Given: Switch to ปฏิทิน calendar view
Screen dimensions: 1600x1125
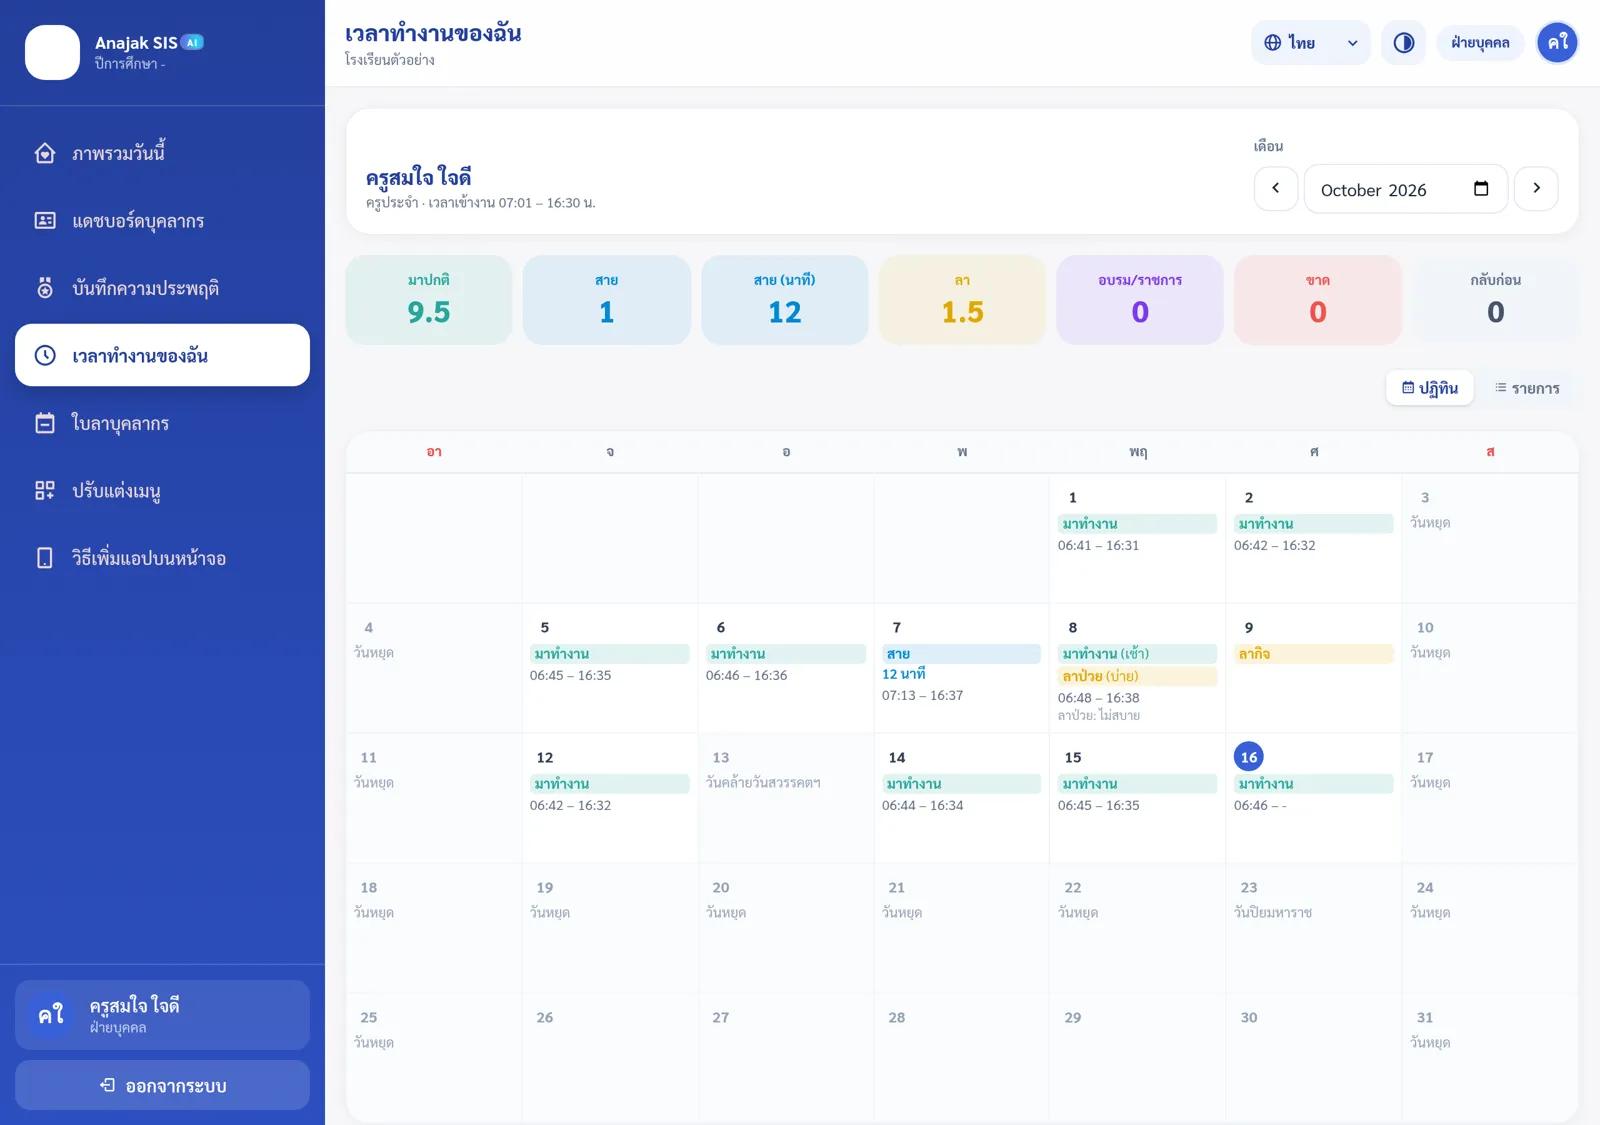Looking at the screenshot, I should (1430, 388).
